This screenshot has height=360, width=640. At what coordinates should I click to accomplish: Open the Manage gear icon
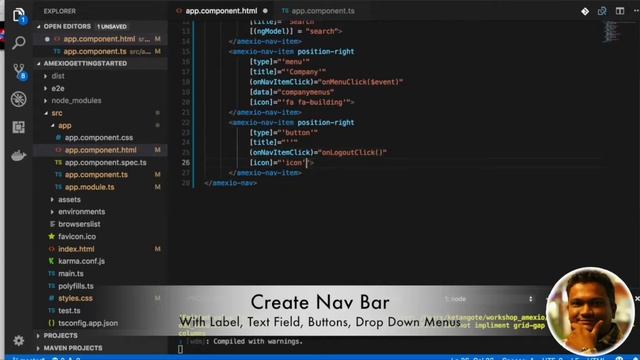[x=18, y=340]
